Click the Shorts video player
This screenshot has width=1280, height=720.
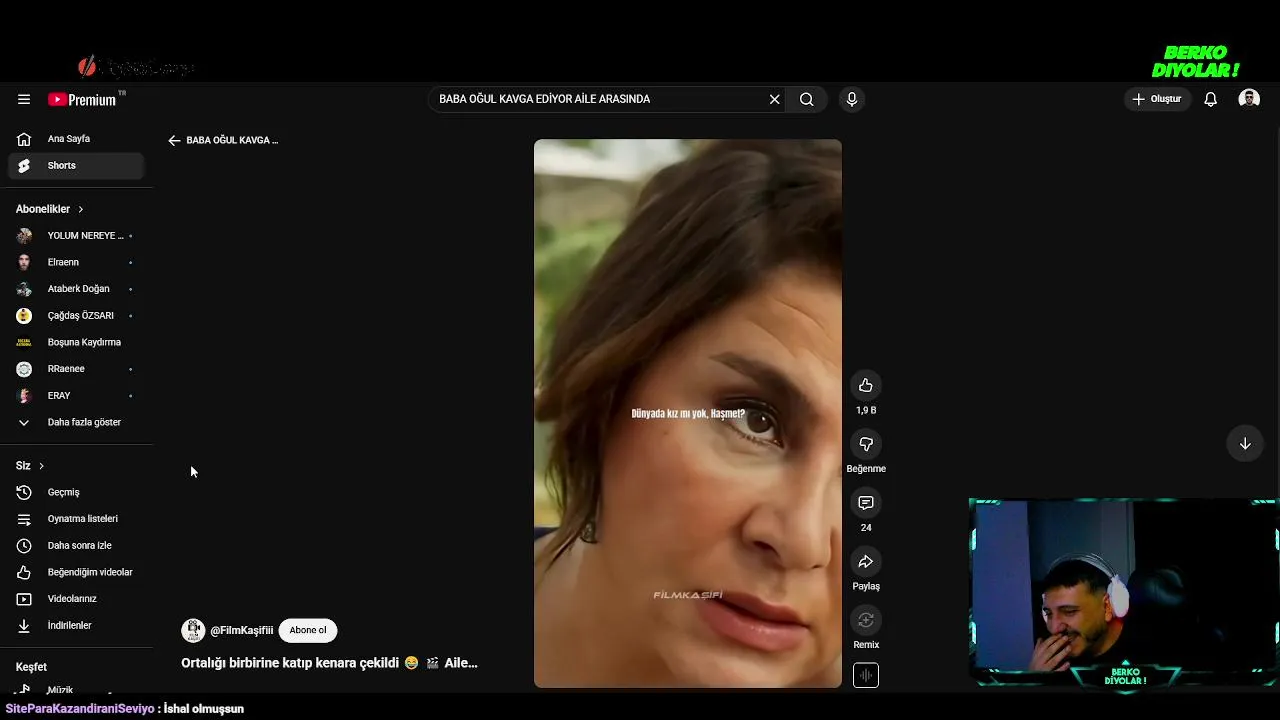click(x=688, y=413)
